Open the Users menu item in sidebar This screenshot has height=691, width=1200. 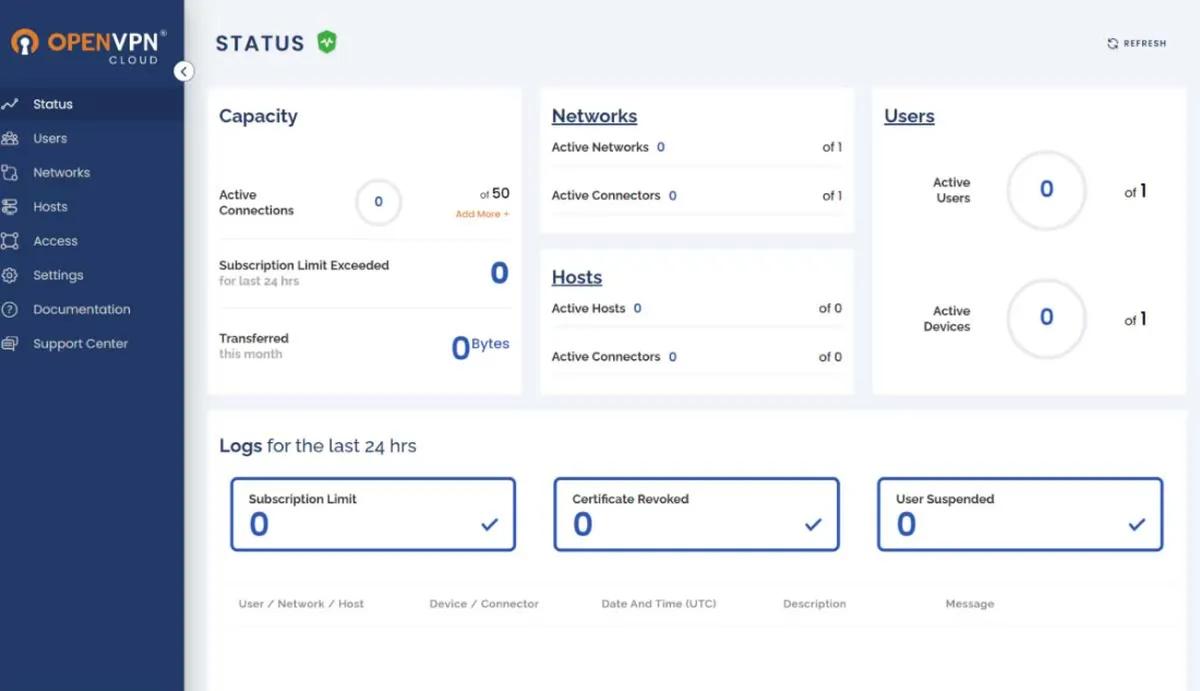tap(92, 138)
